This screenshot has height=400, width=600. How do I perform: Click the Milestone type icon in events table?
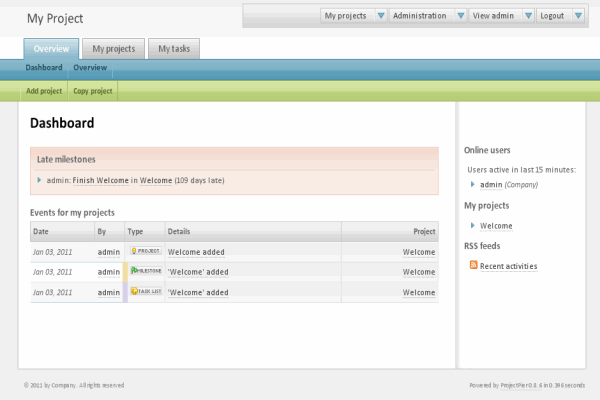click(145, 271)
